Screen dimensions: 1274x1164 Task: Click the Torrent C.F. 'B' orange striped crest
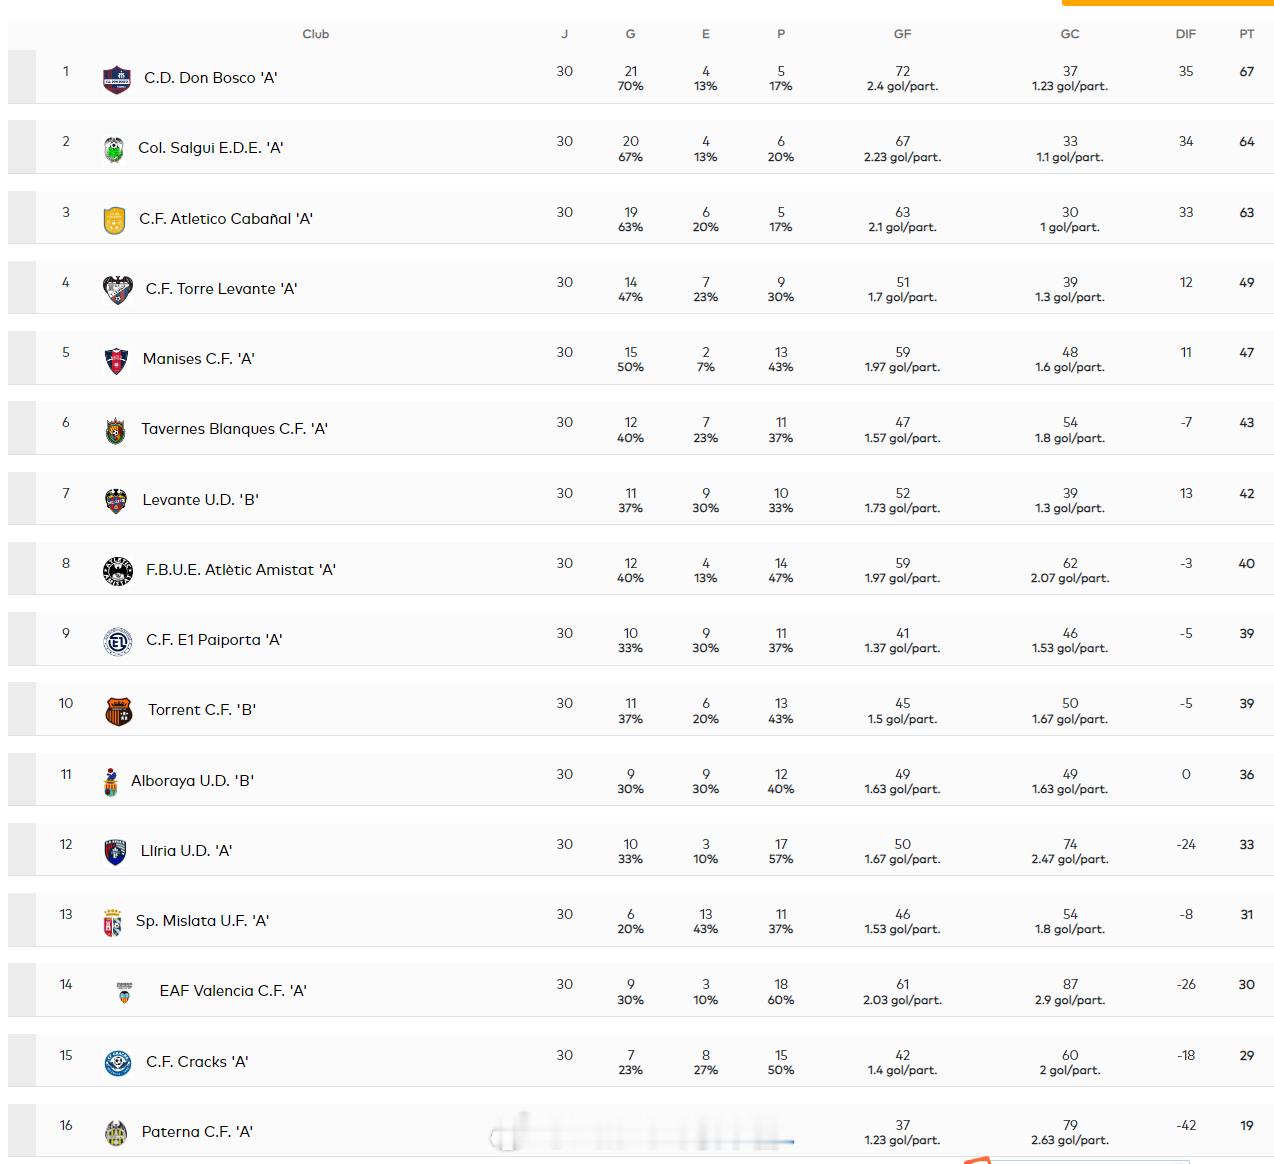[119, 711]
